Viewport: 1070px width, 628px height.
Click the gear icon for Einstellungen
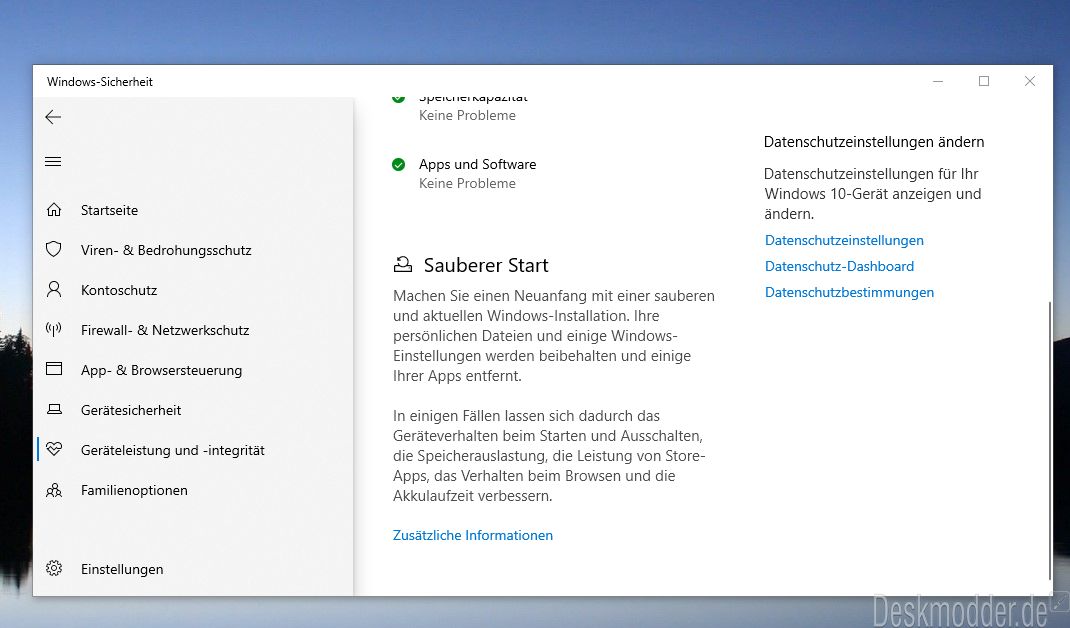coord(54,568)
